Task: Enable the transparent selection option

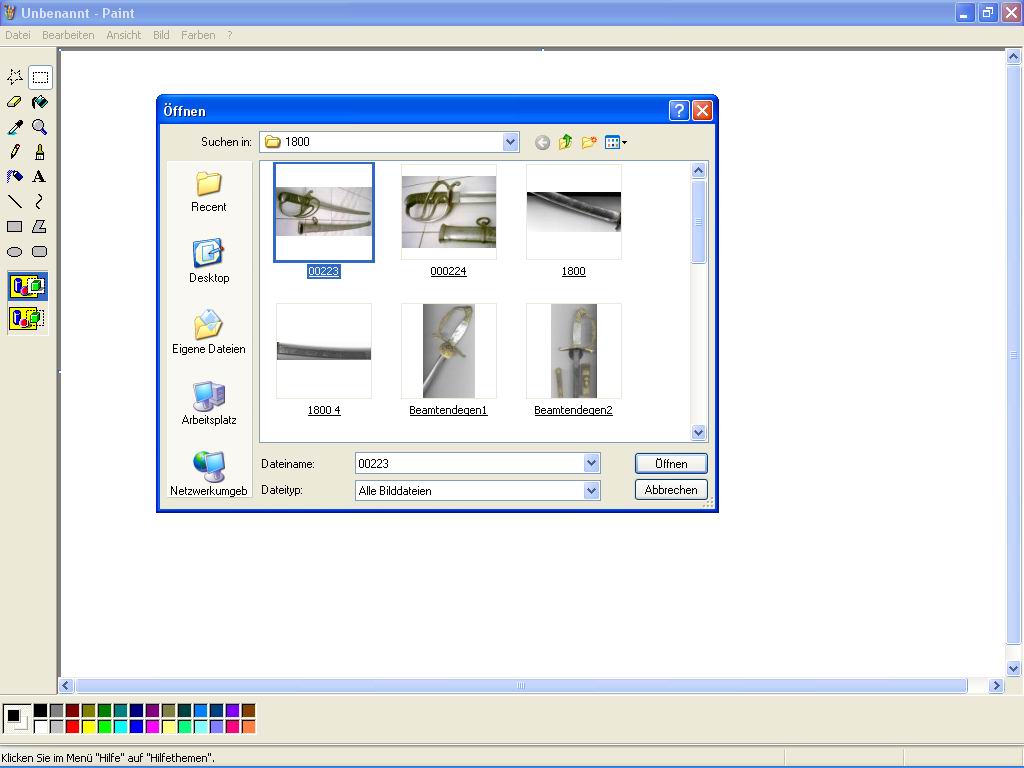Action: (27, 319)
